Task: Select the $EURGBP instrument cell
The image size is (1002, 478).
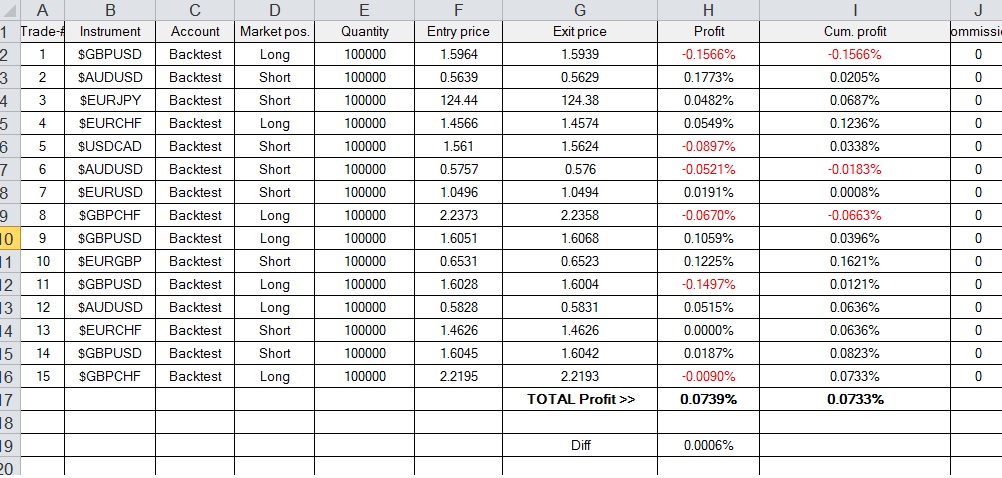Action: tap(110, 261)
